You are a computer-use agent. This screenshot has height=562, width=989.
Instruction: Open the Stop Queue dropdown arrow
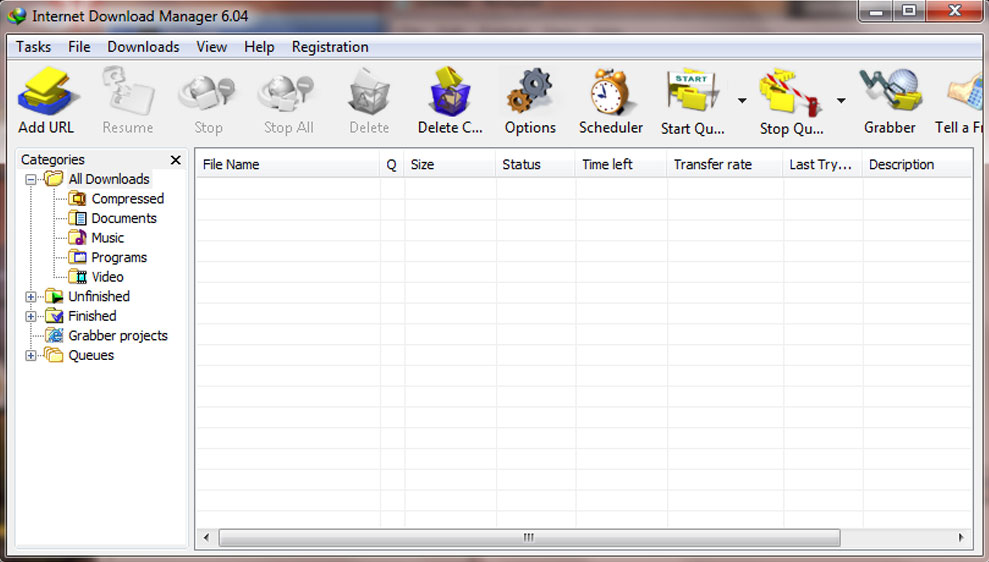tap(841, 100)
